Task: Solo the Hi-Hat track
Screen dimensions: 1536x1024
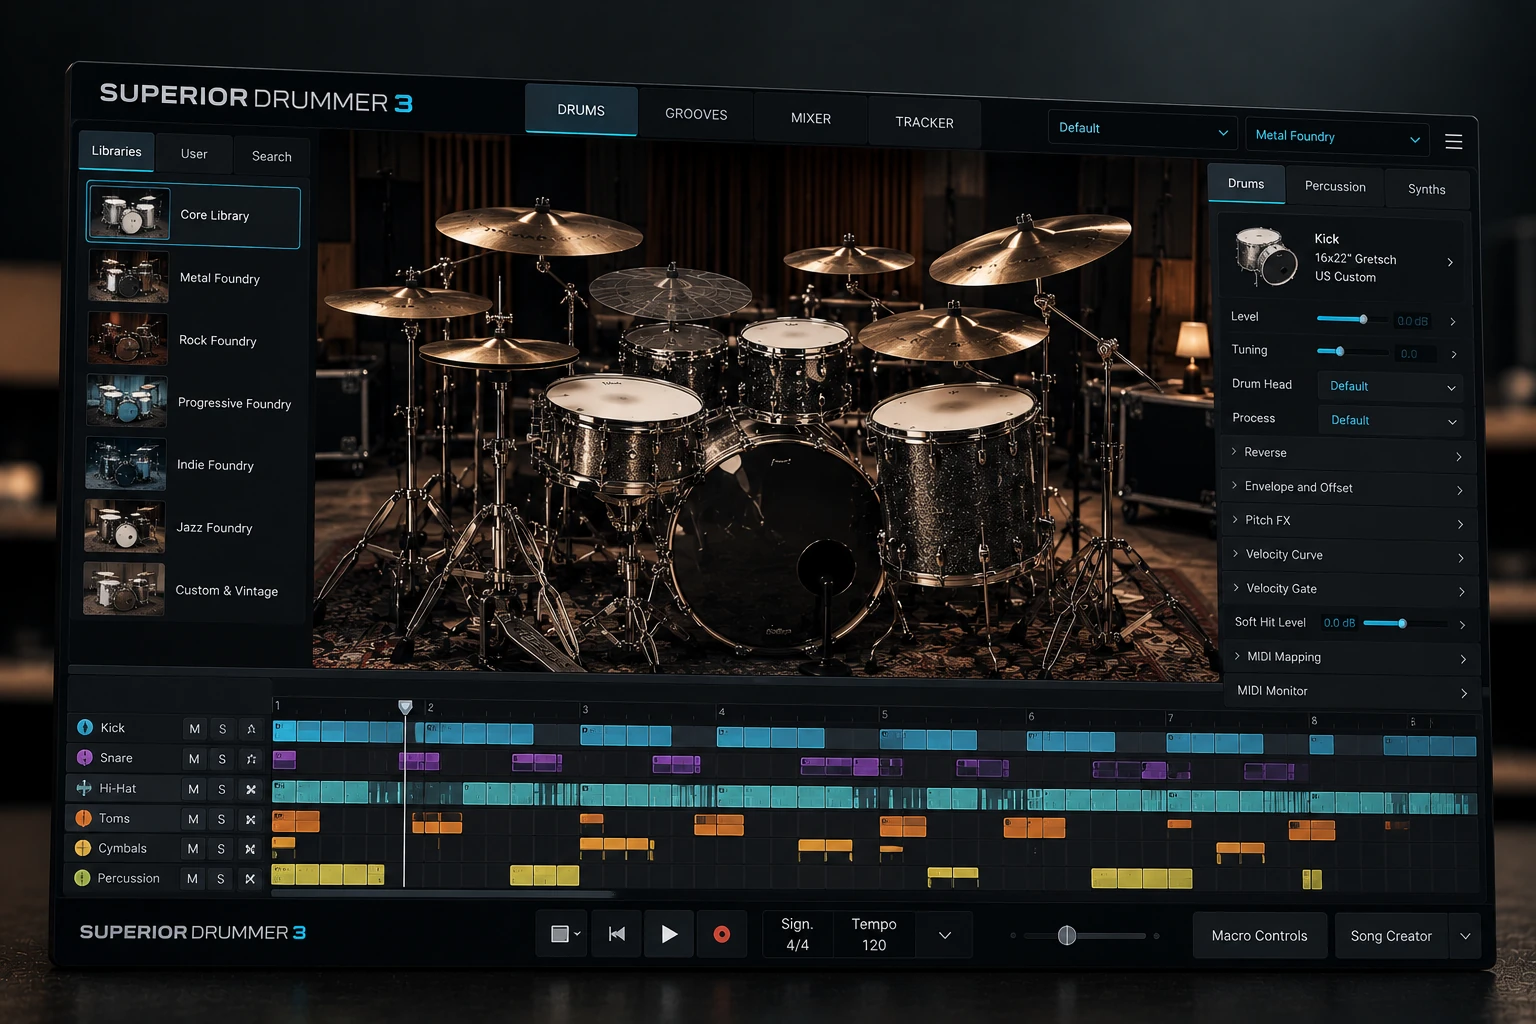Action: [222, 789]
